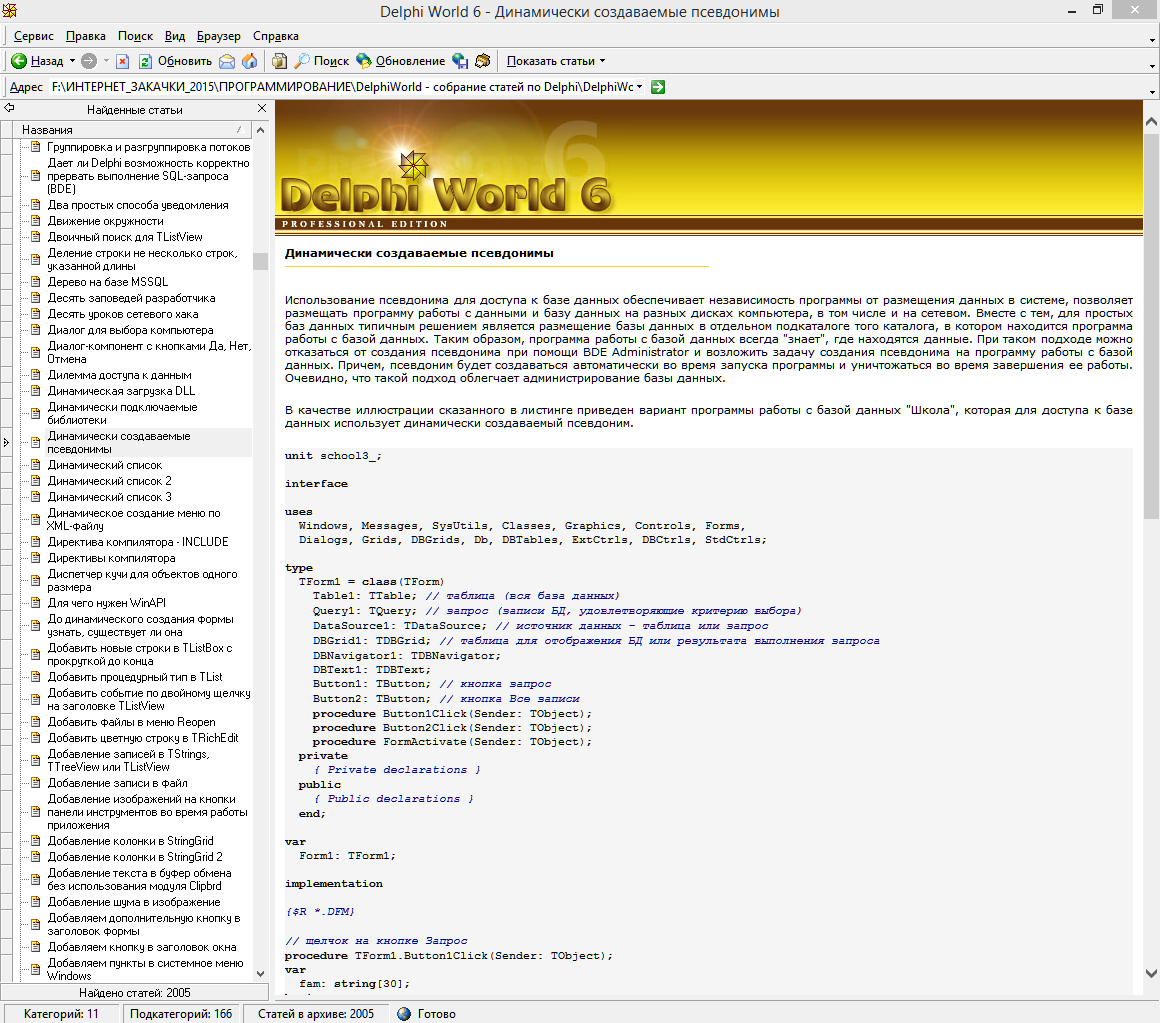Click the envelope mail icon in toolbar
This screenshot has height=1023, width=1160.
pos(227,61)
